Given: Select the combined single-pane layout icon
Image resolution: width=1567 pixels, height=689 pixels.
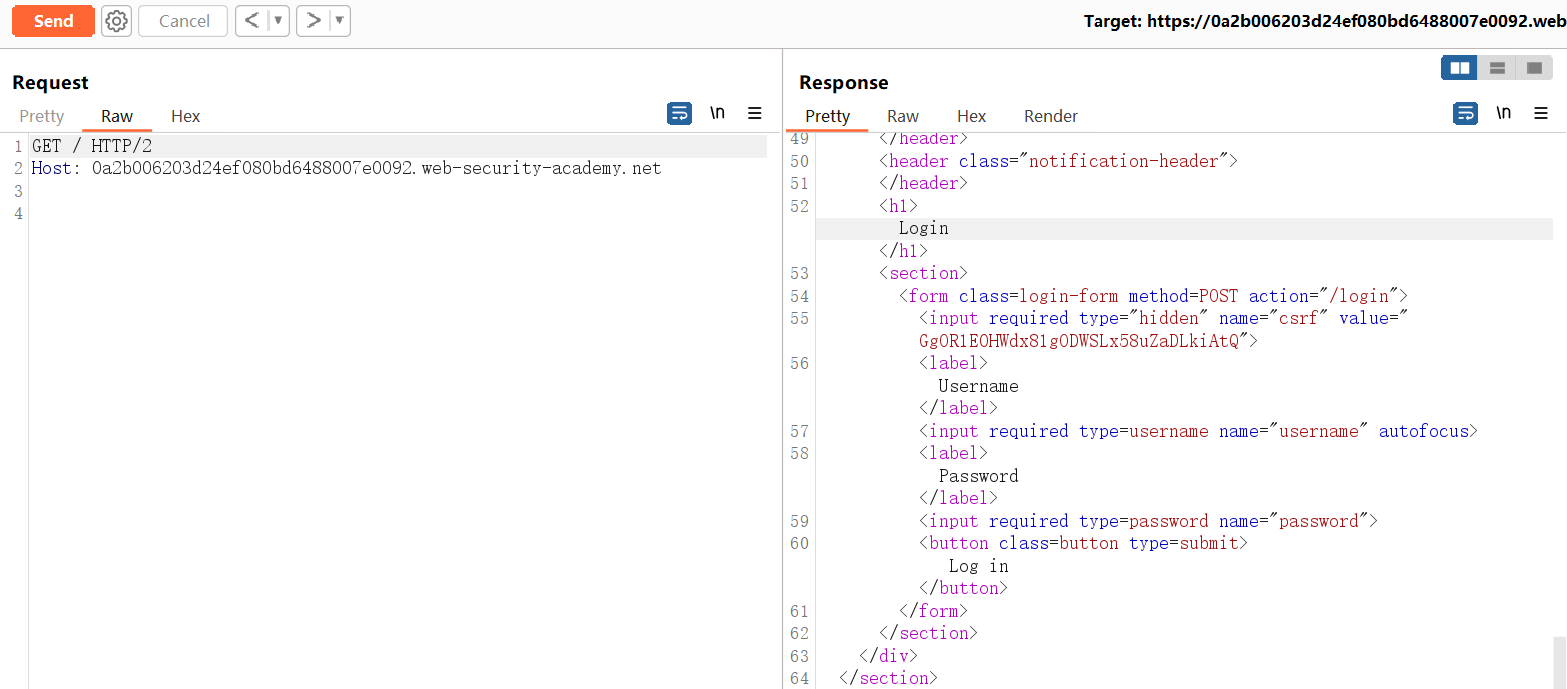Looking at the screenshot, I should tap(1534, 68).
